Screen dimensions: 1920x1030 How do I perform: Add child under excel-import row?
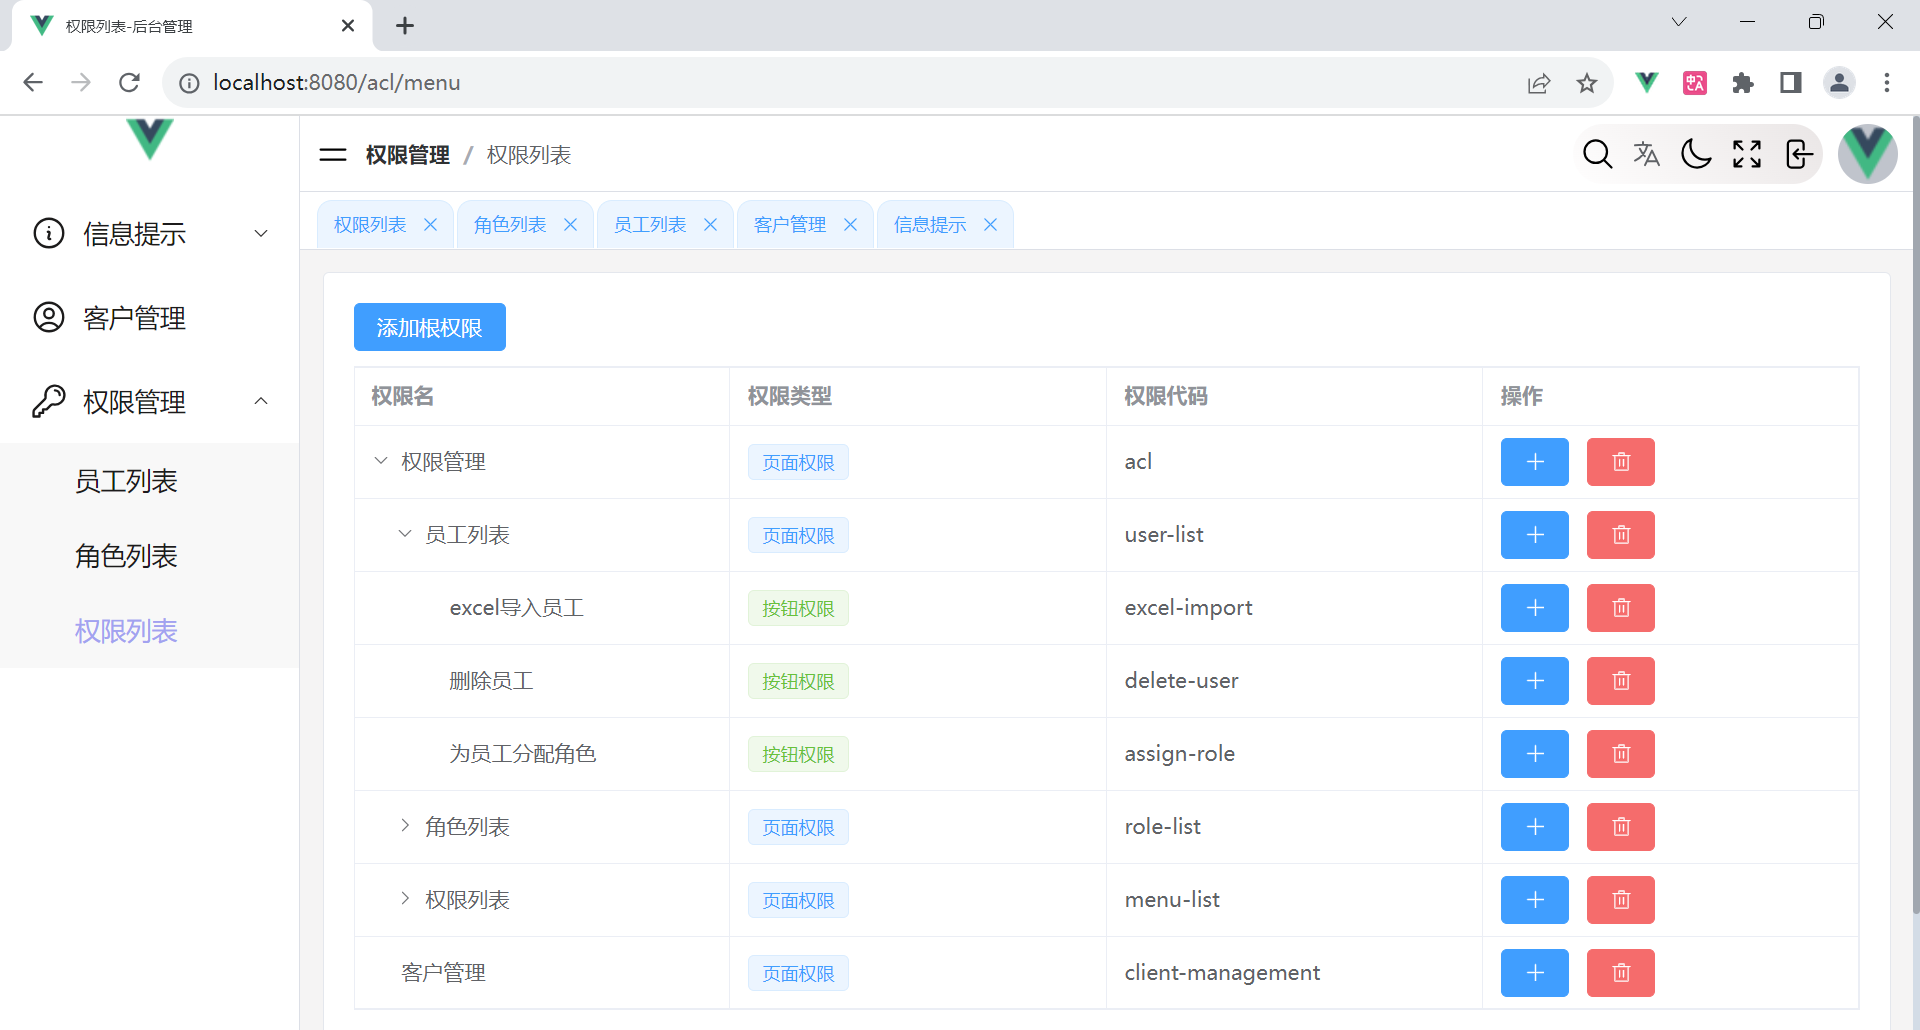click(x=1535, y=608)
